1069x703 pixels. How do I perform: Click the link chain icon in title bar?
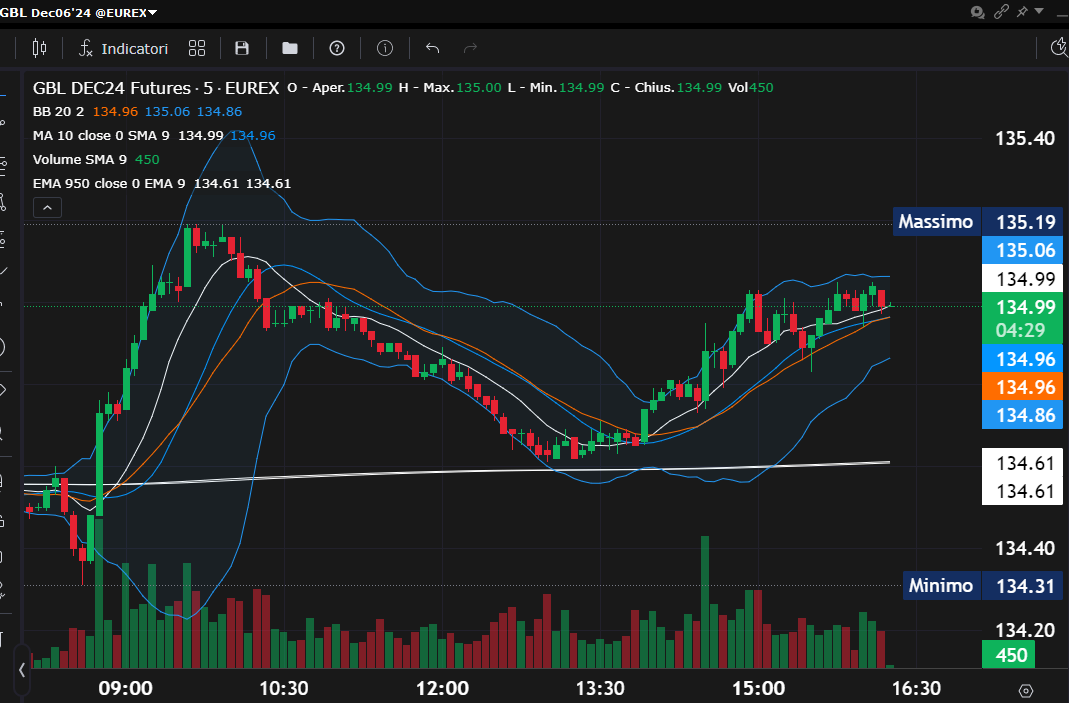pos(1001,12)
